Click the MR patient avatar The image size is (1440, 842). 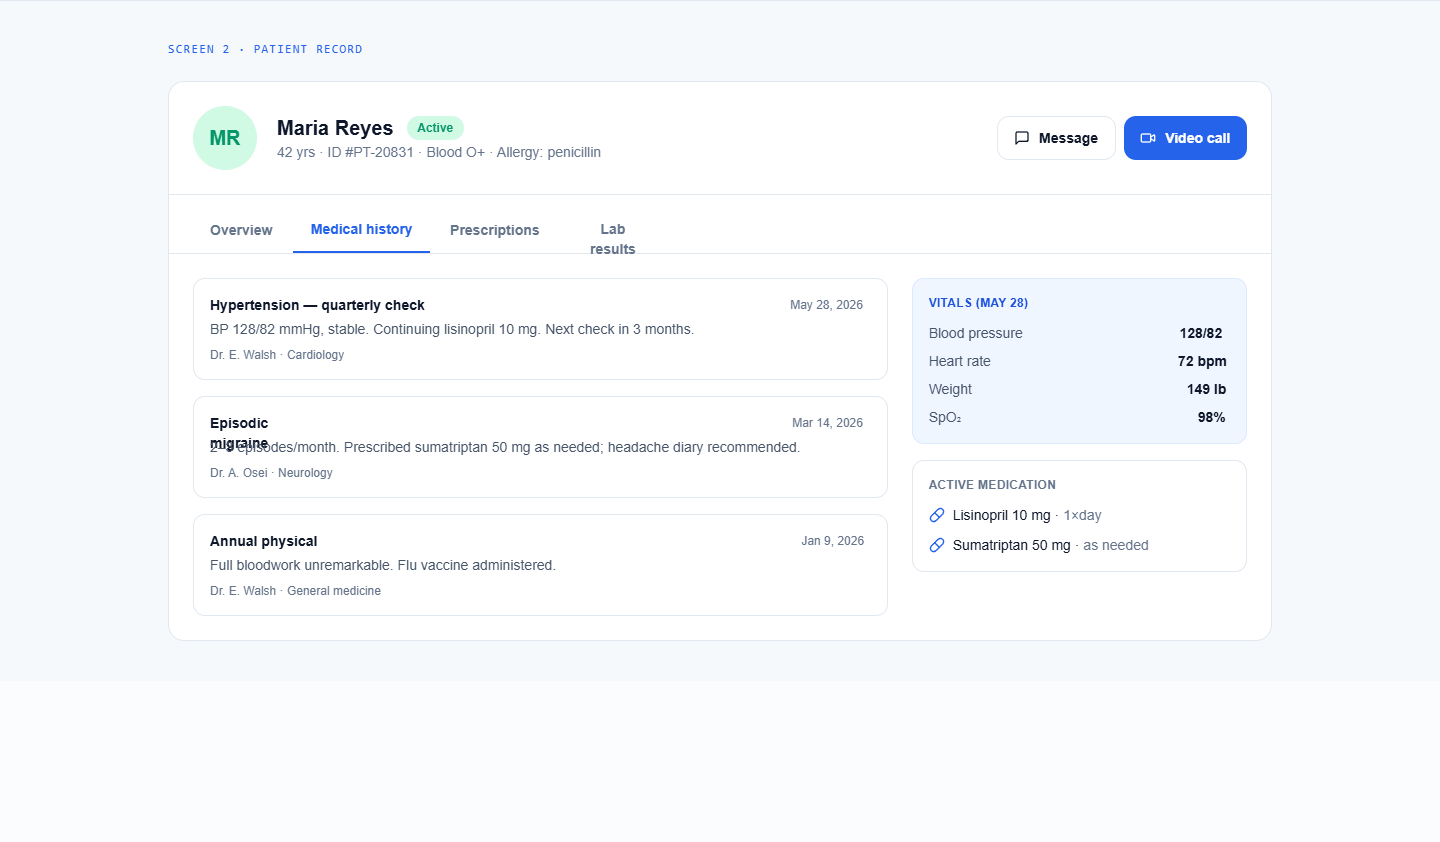pyautogui.click(x=225, y=138)
